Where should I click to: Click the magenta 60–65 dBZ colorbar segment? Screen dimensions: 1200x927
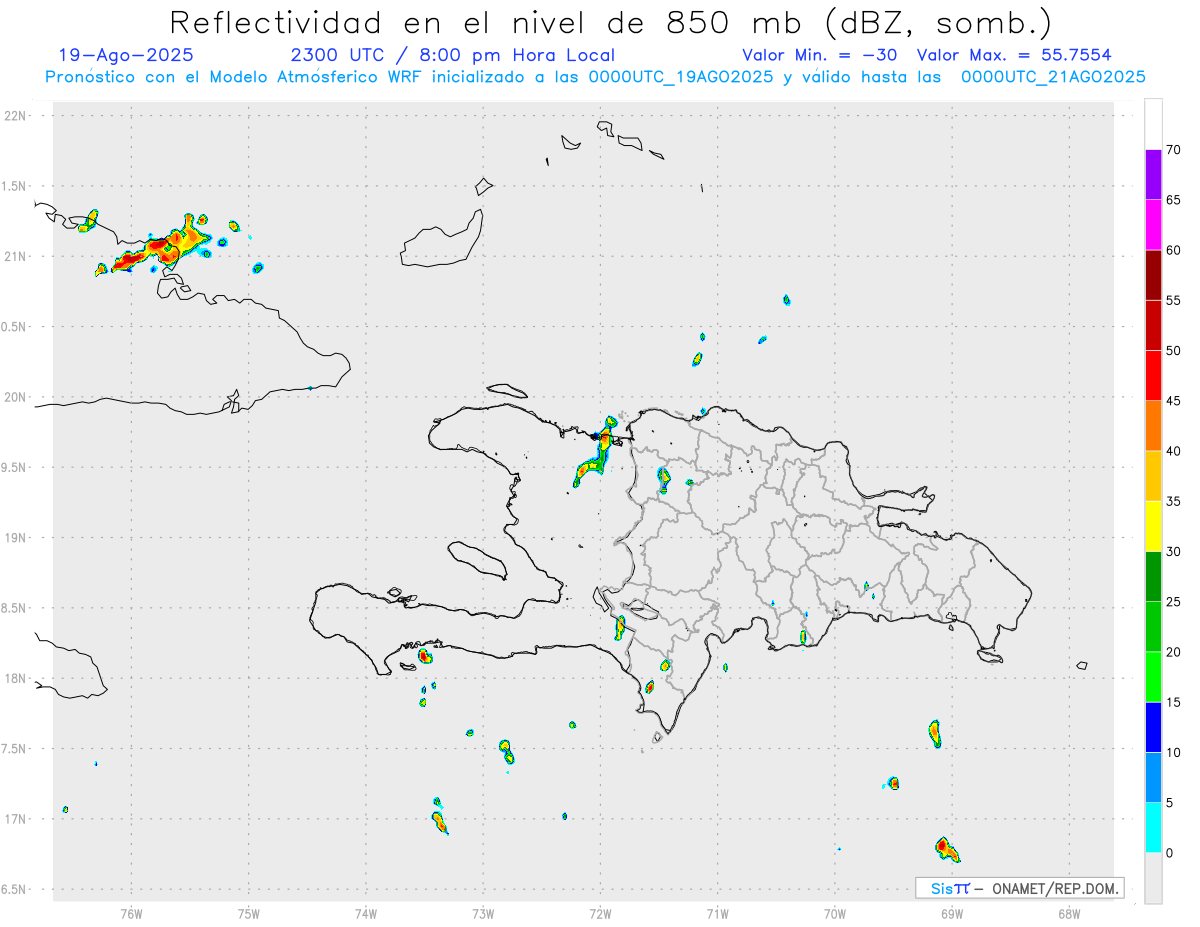[1153, 224]
